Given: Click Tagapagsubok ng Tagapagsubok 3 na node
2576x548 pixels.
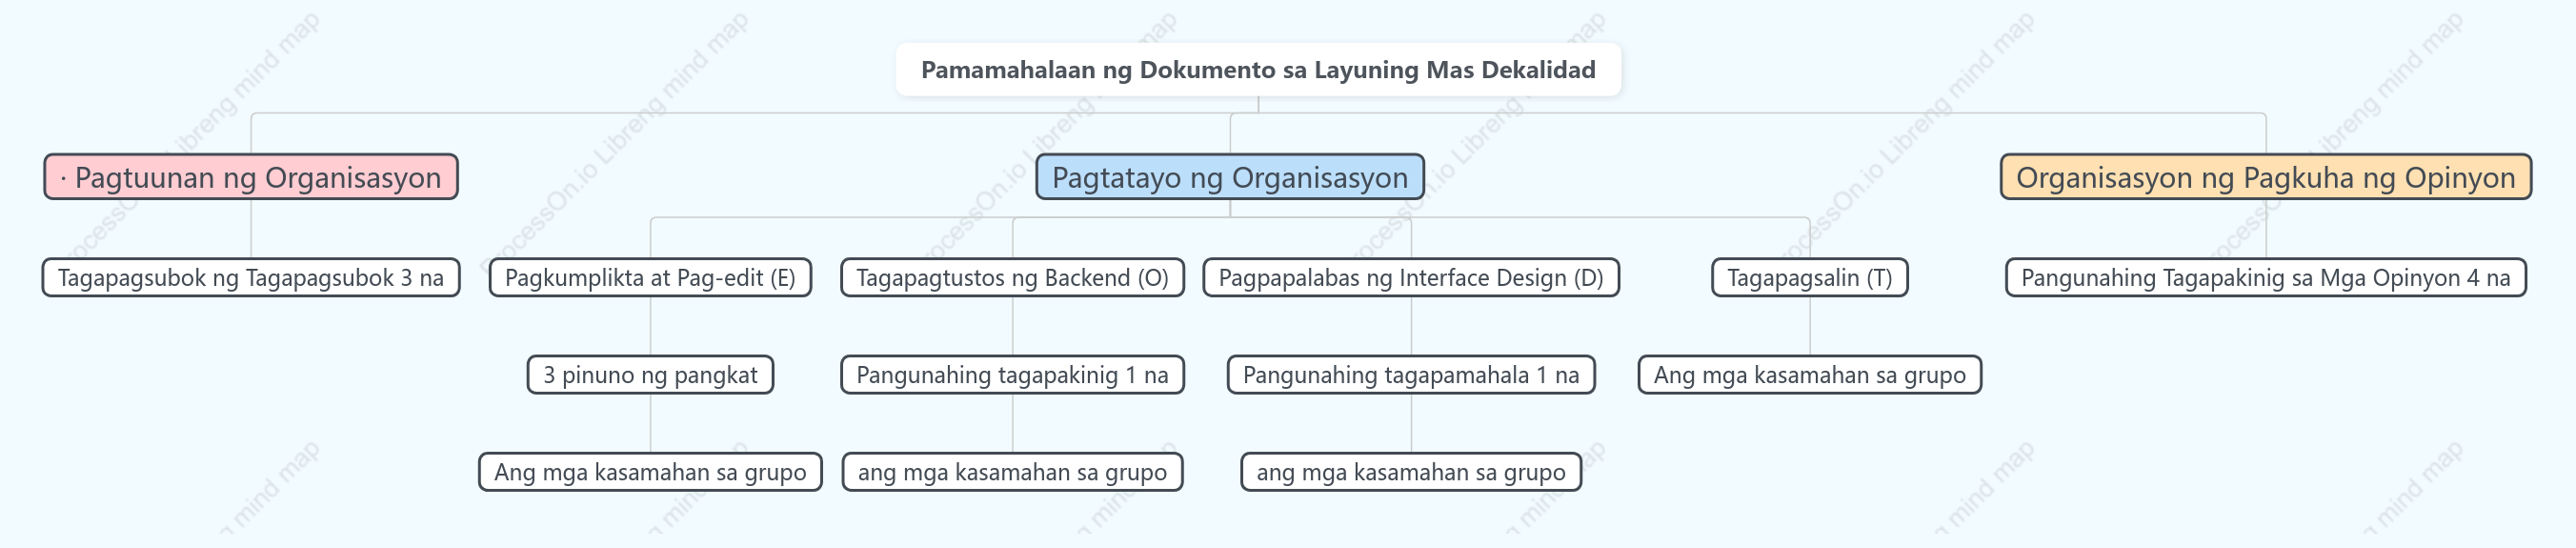Looking at the screenshot, I should click(251, 278).
